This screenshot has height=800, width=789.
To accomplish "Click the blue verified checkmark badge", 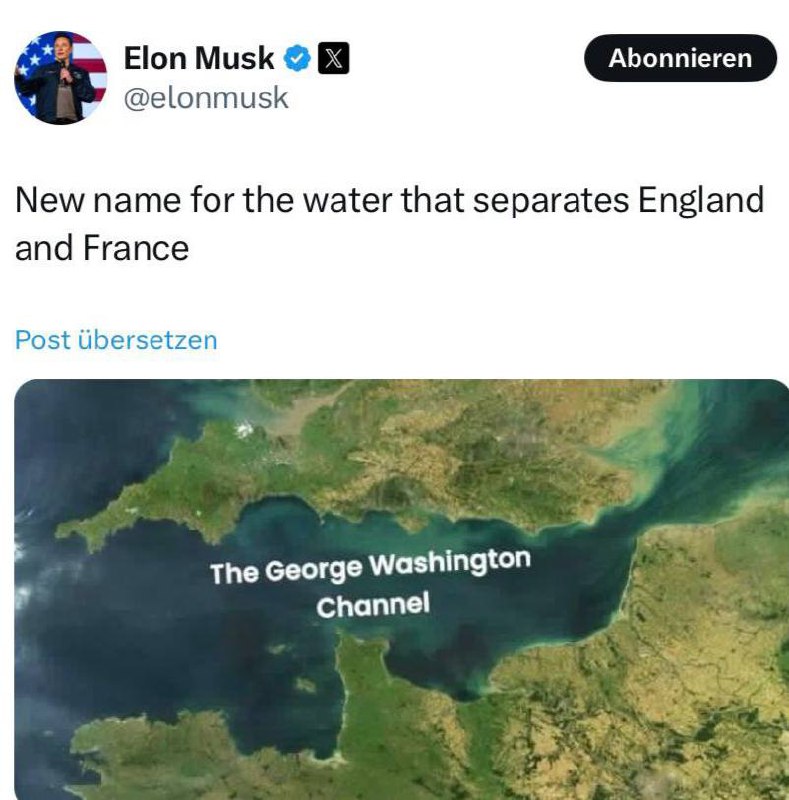I will click(297, 58).
